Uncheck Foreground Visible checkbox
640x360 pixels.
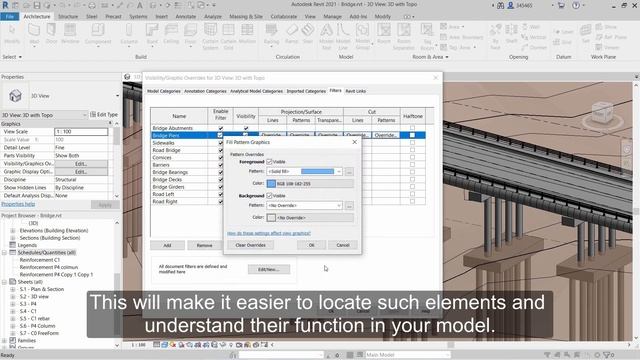point(269,162)
